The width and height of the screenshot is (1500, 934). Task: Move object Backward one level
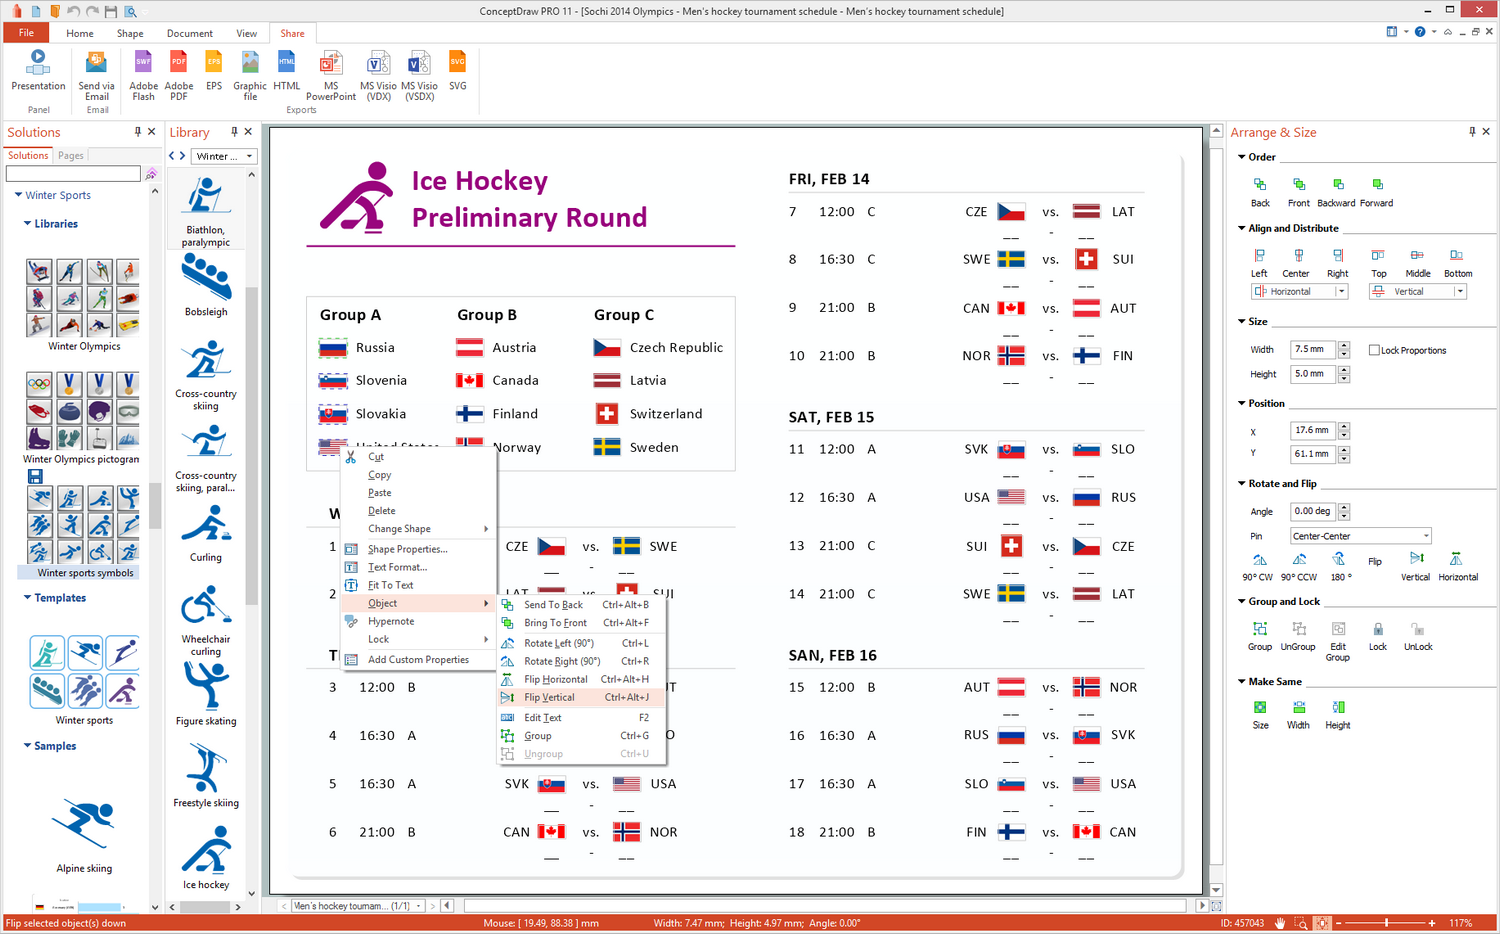click(x=1337, y=191)
